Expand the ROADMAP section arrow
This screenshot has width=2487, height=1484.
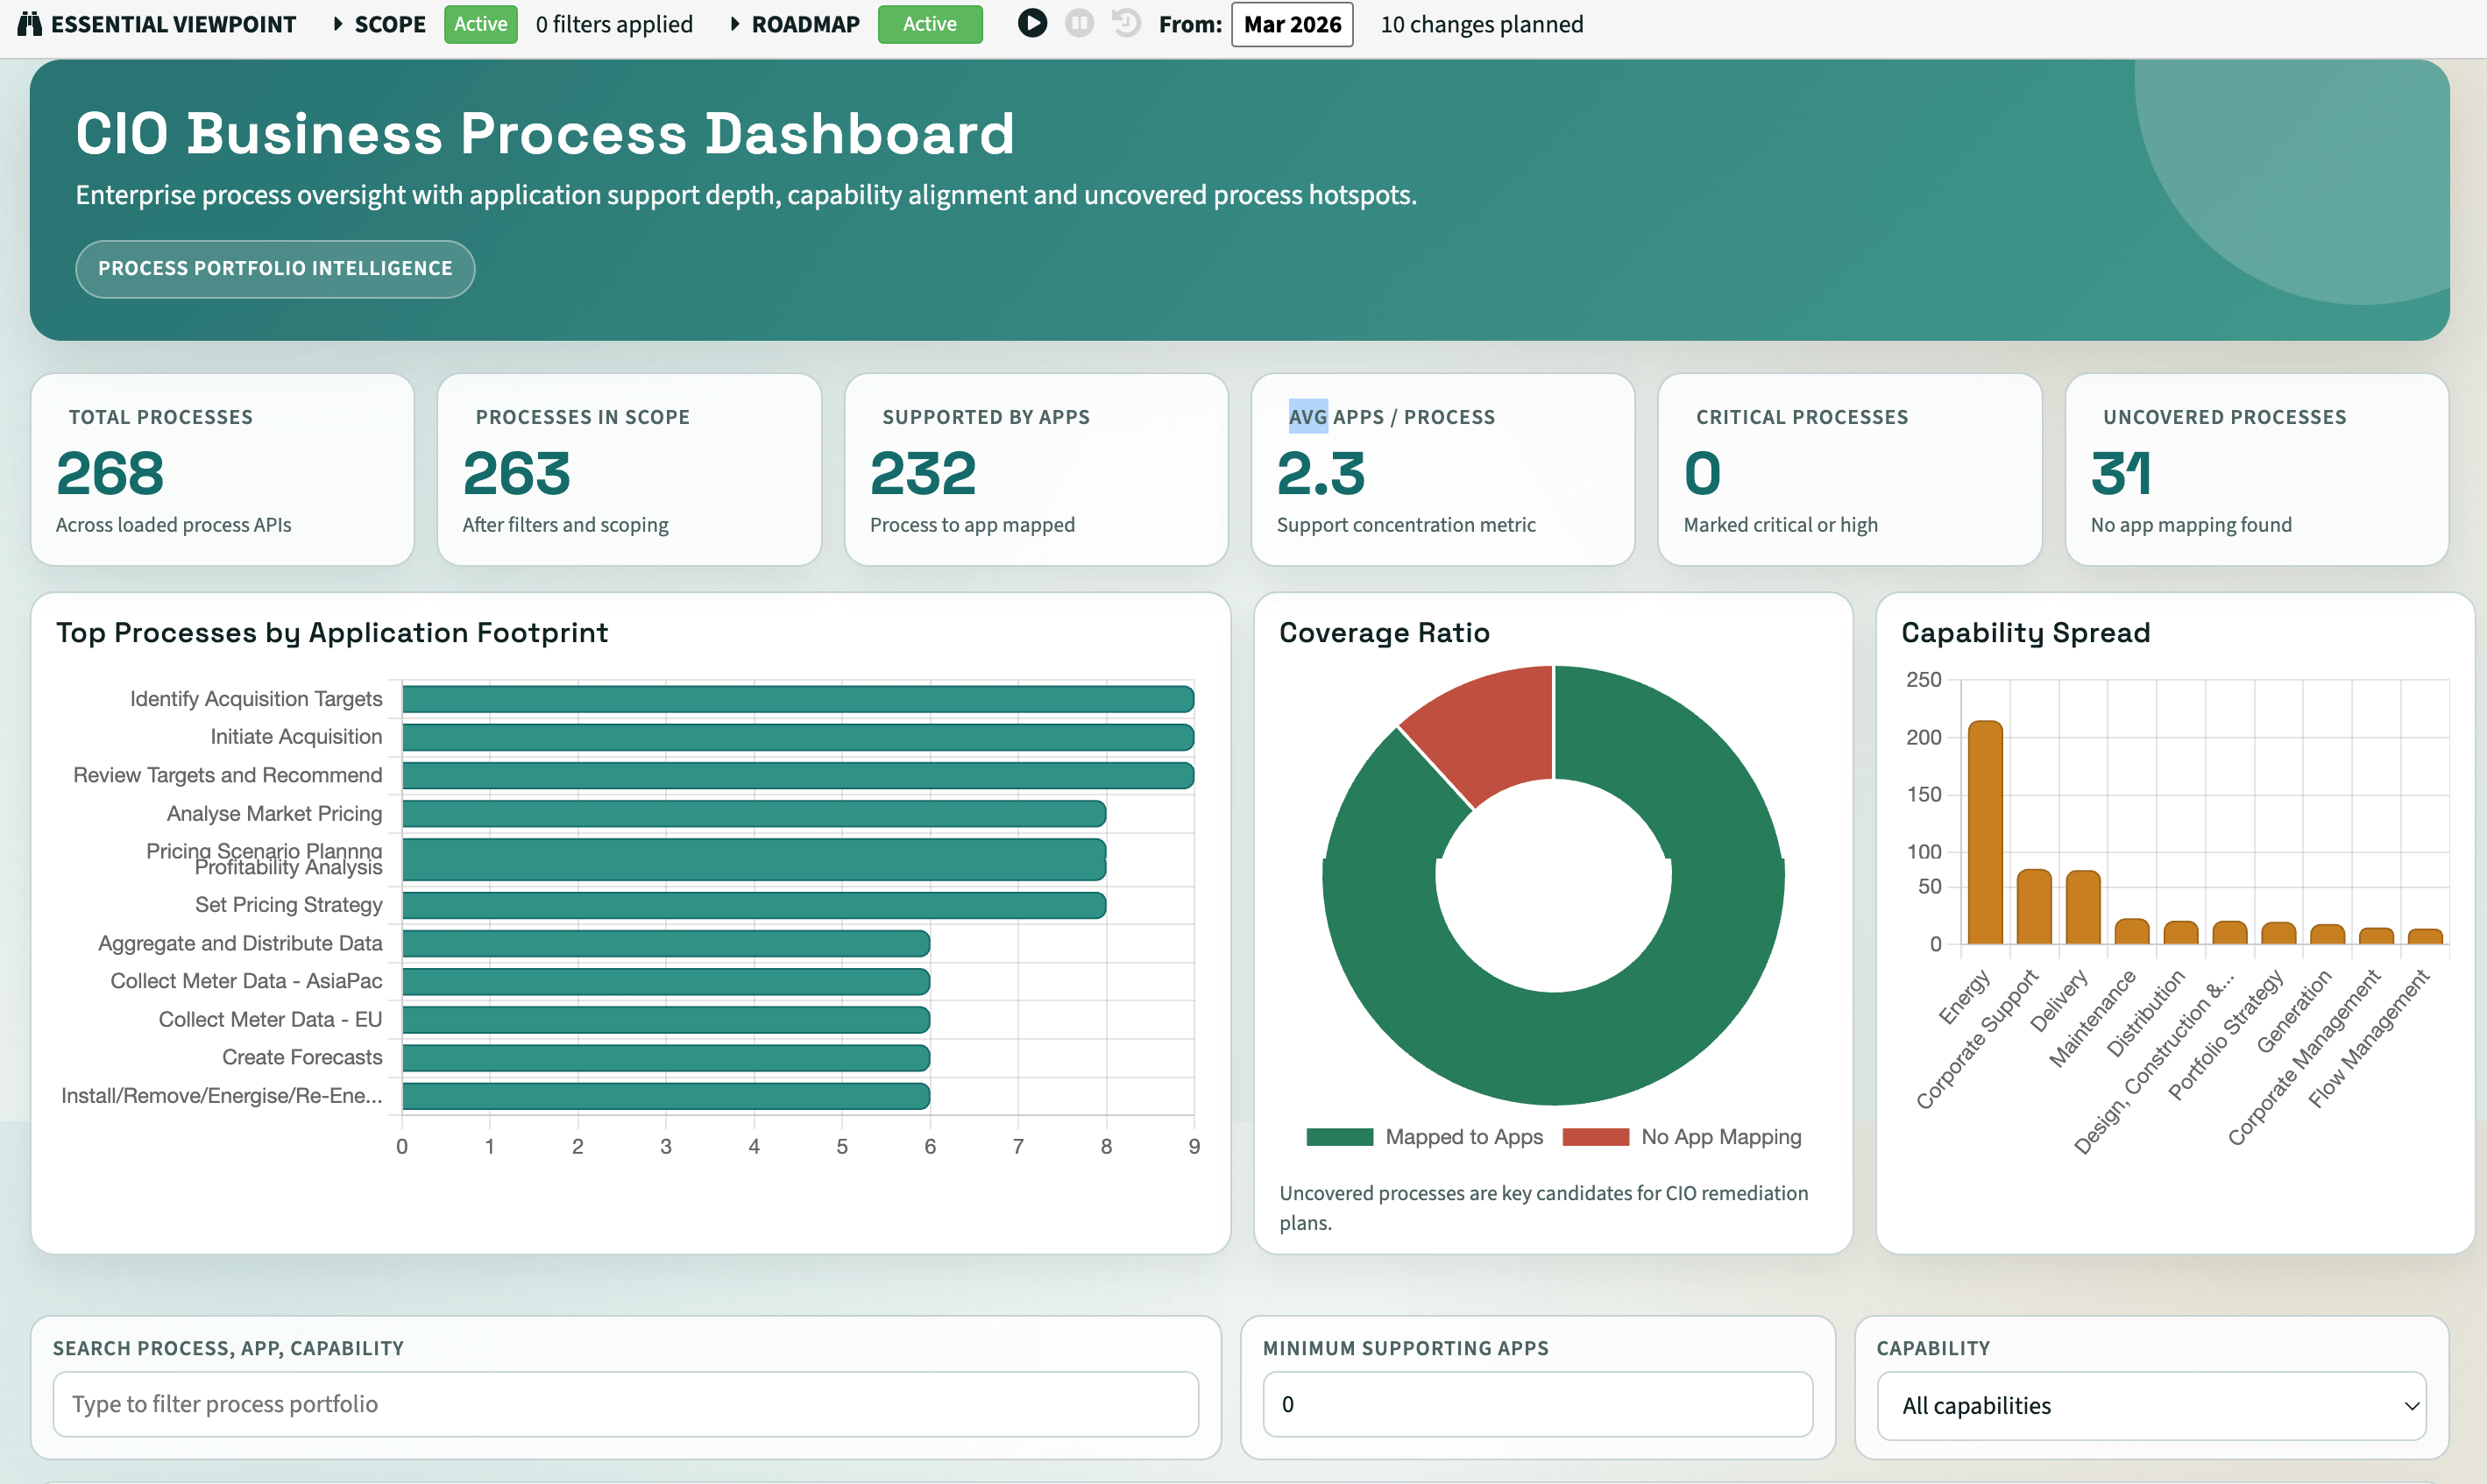pyautogui.click(x=734, y=24)
